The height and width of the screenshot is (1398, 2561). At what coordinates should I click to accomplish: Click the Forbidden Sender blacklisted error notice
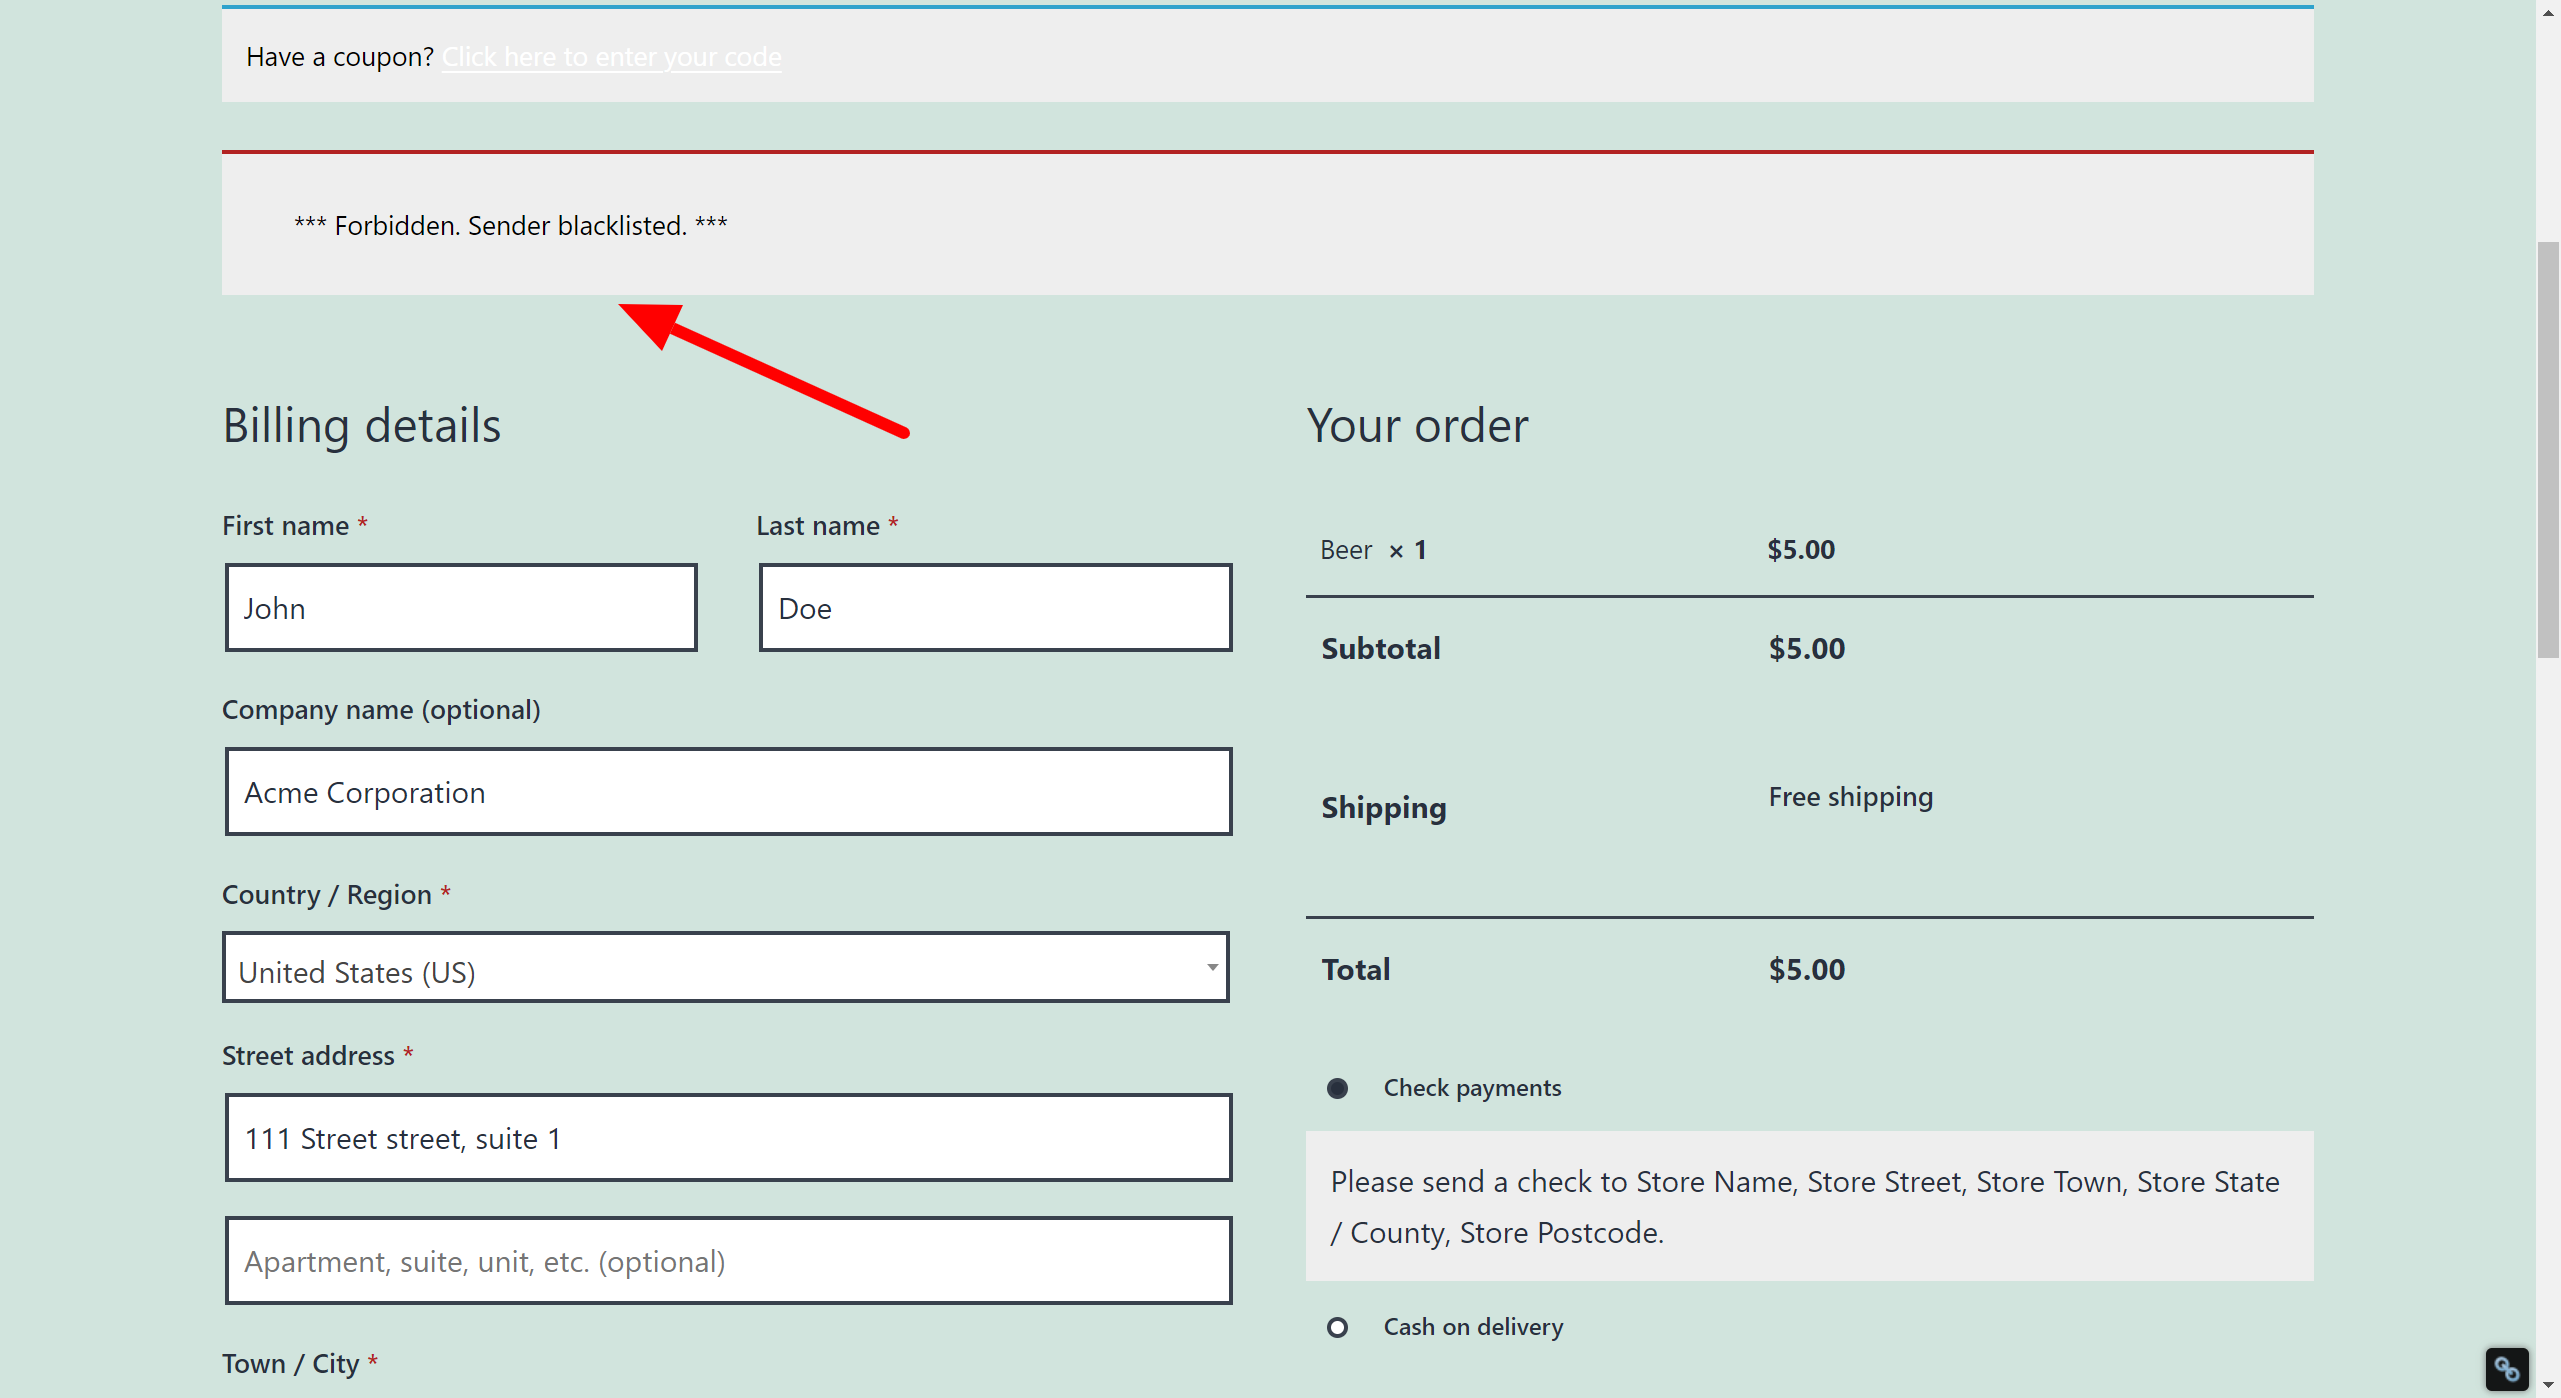511,226
